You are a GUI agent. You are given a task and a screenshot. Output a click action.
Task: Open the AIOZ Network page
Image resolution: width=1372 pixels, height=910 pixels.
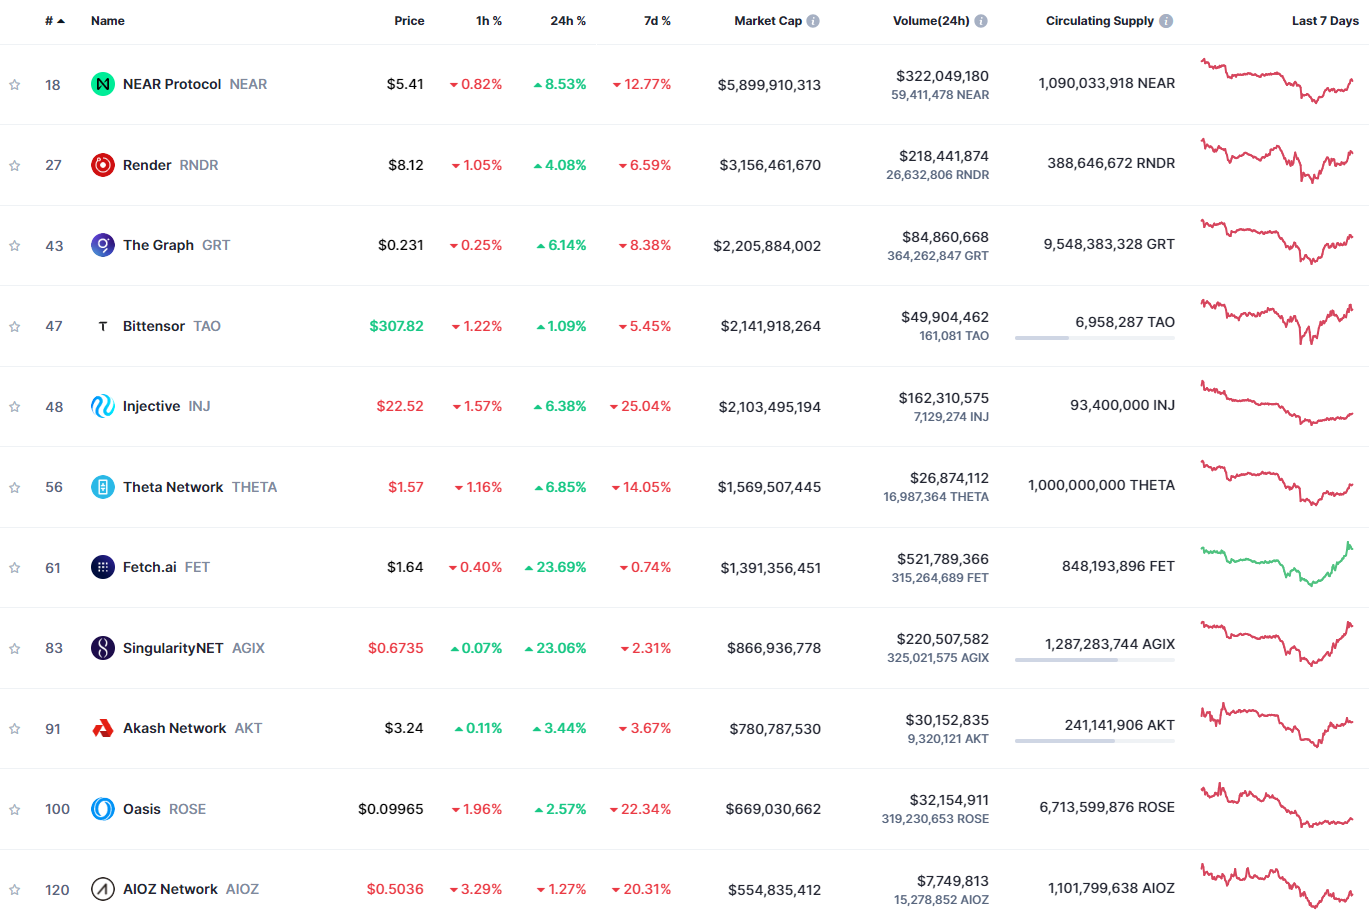191,889
